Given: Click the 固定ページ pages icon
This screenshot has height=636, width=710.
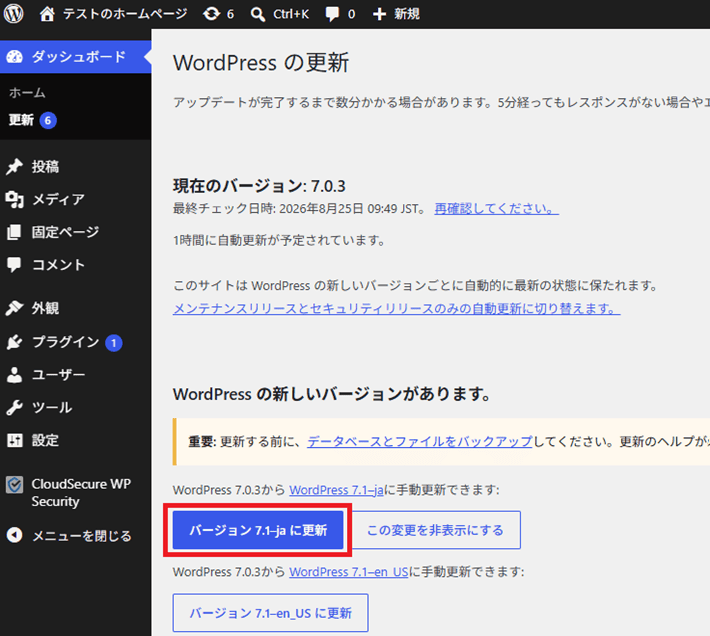Looking at the screenshot, I should tap(14, 232).
